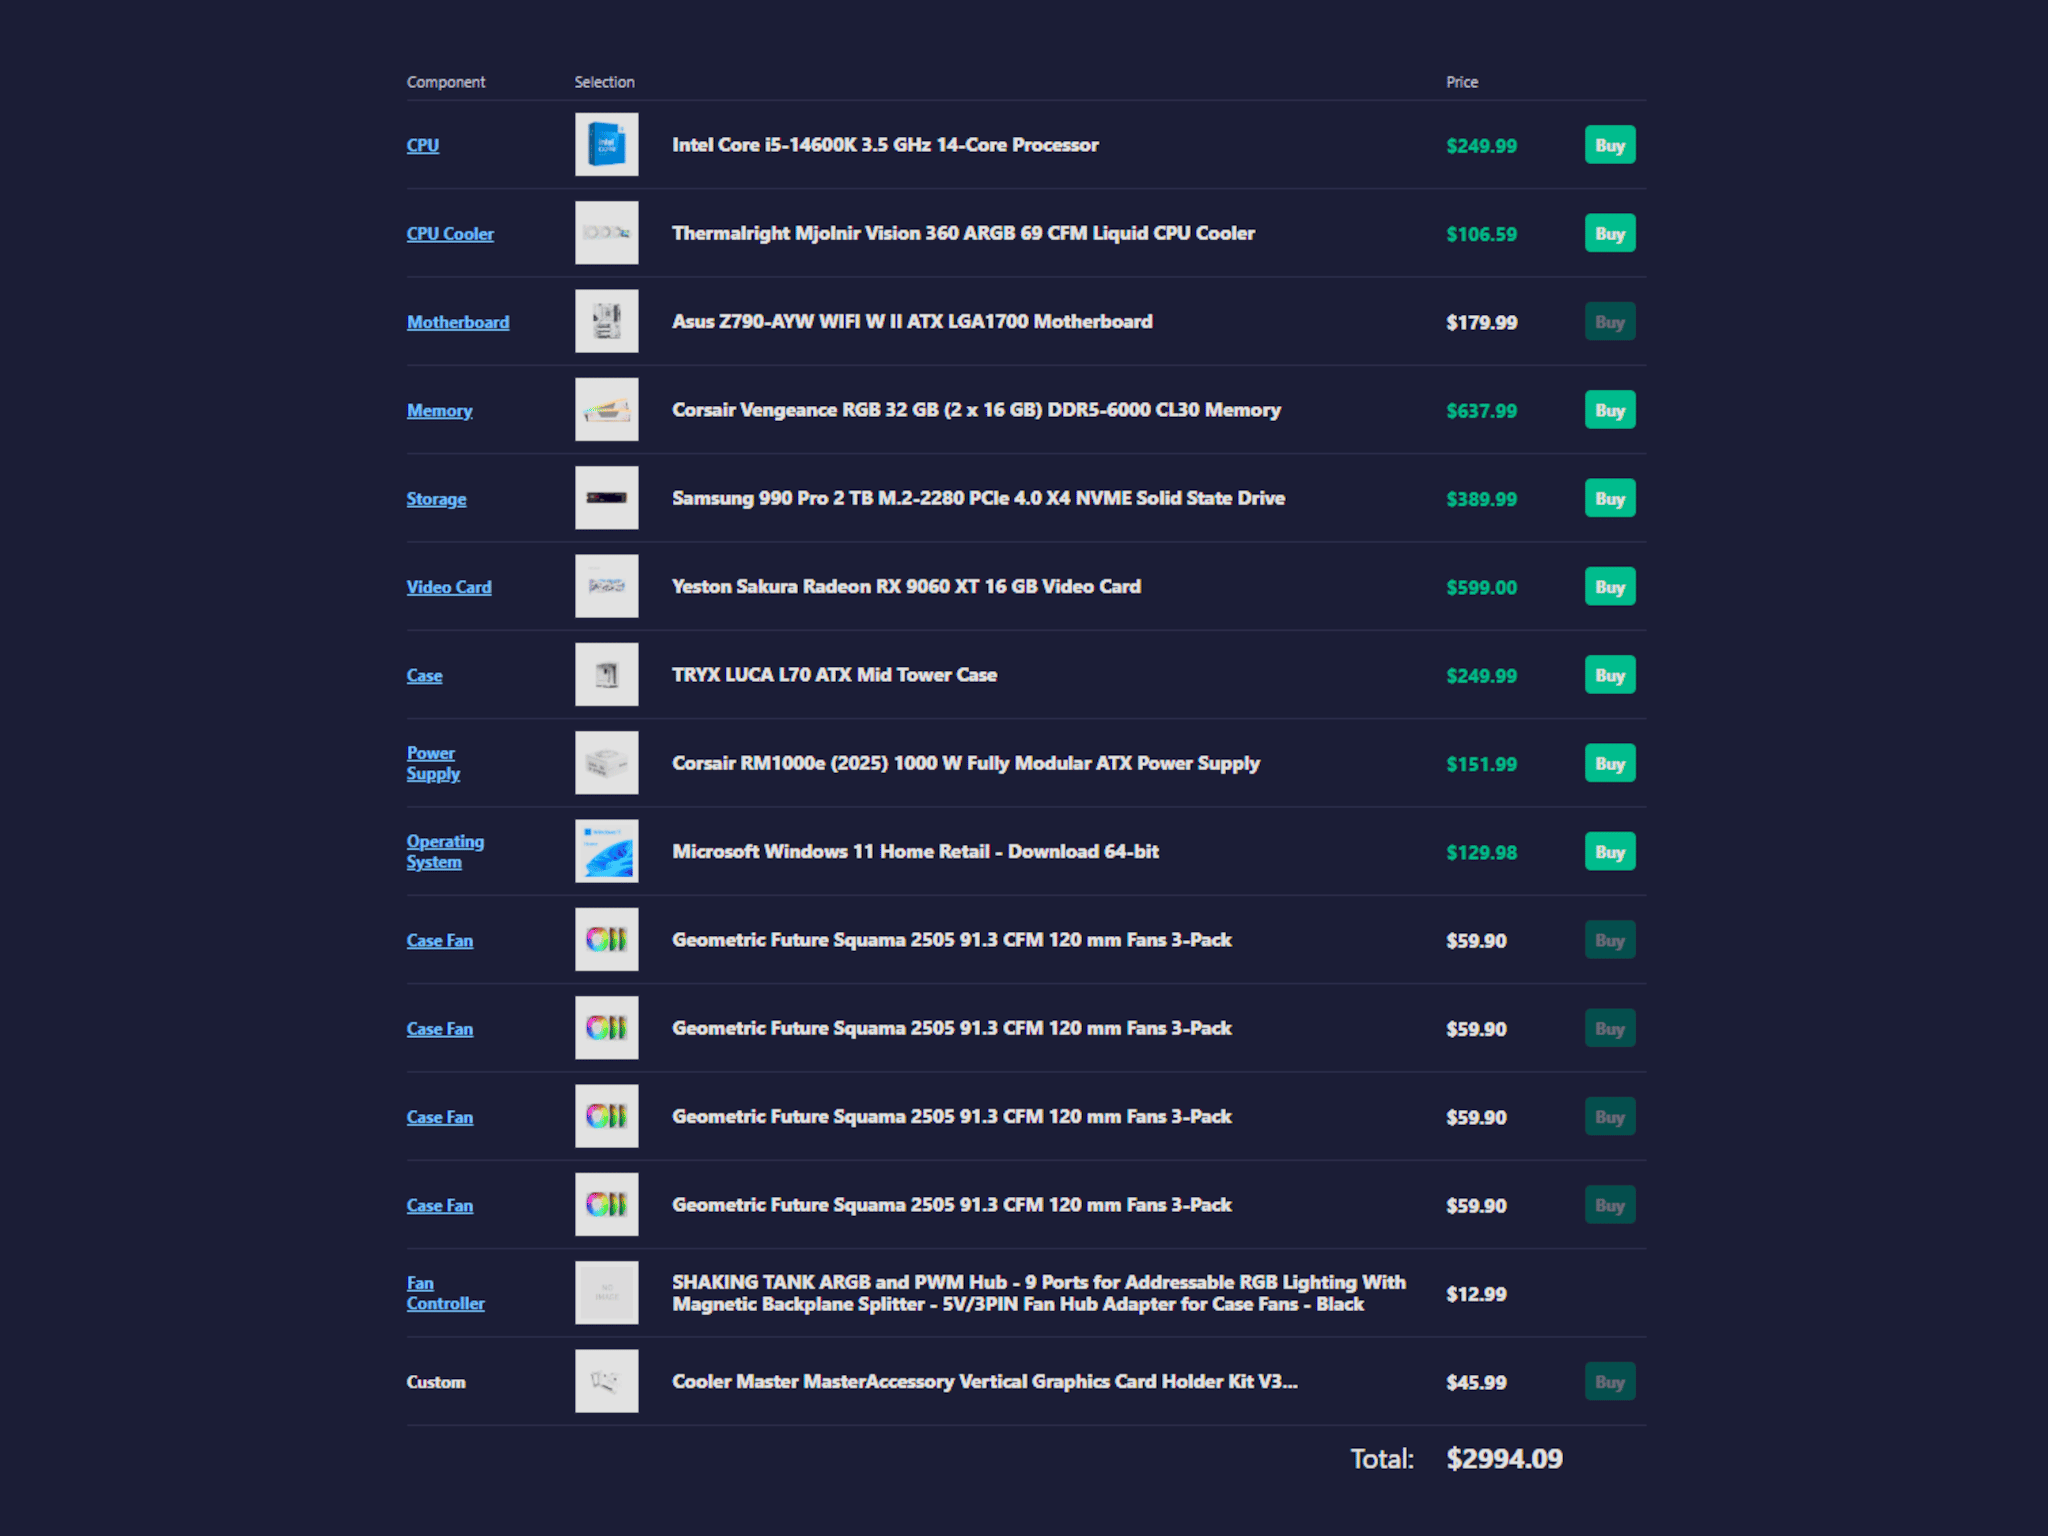Buy the Yeston Sakura Radeon video card
This screenshot has width=2048, height=1536.
1610,587
